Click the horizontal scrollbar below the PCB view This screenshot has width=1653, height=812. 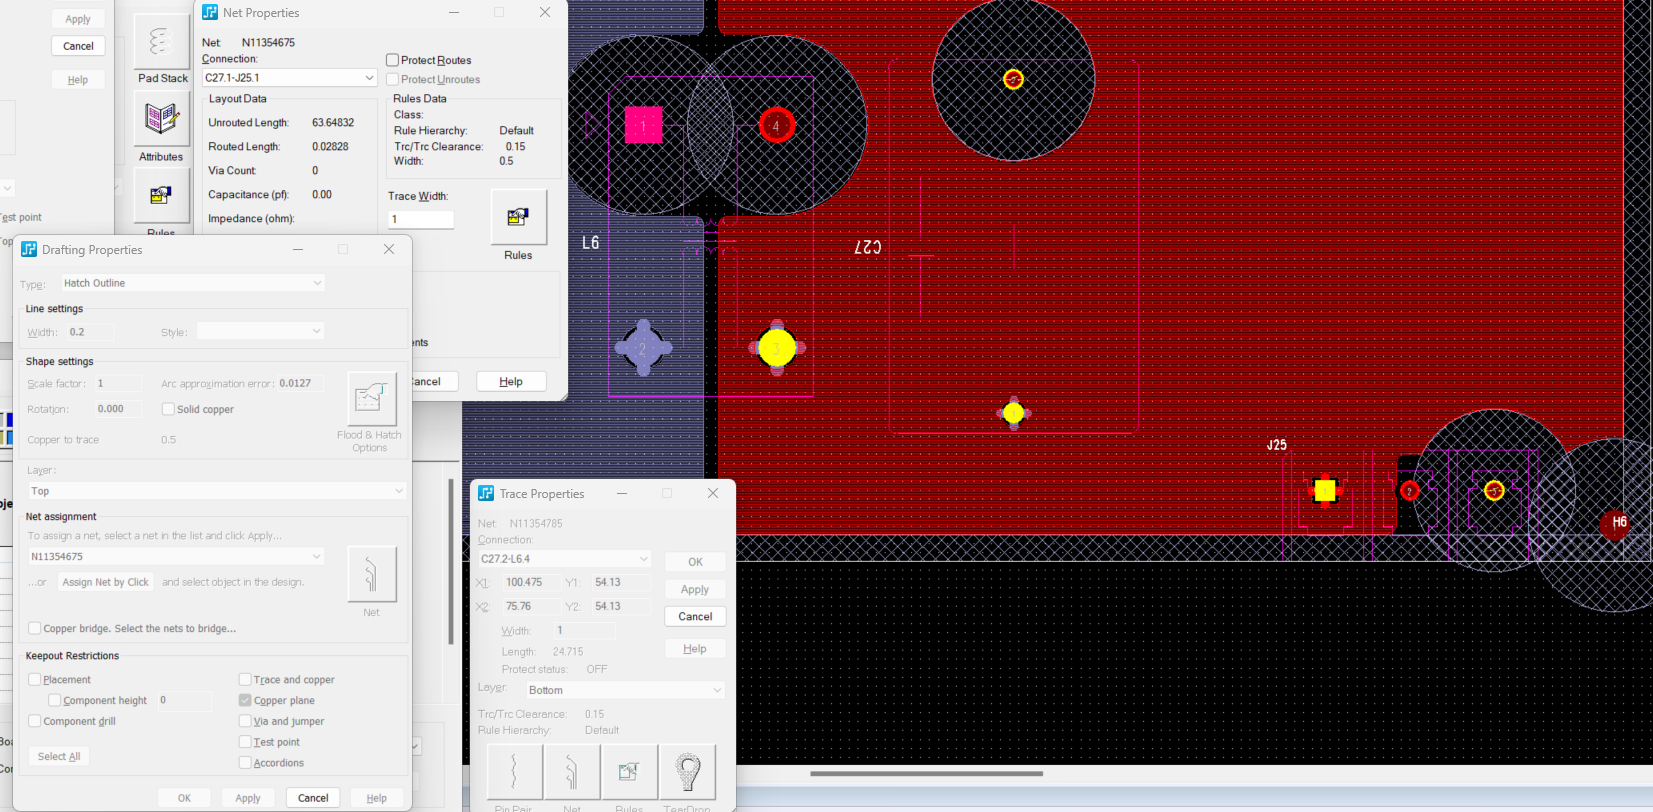click(926, 773)
